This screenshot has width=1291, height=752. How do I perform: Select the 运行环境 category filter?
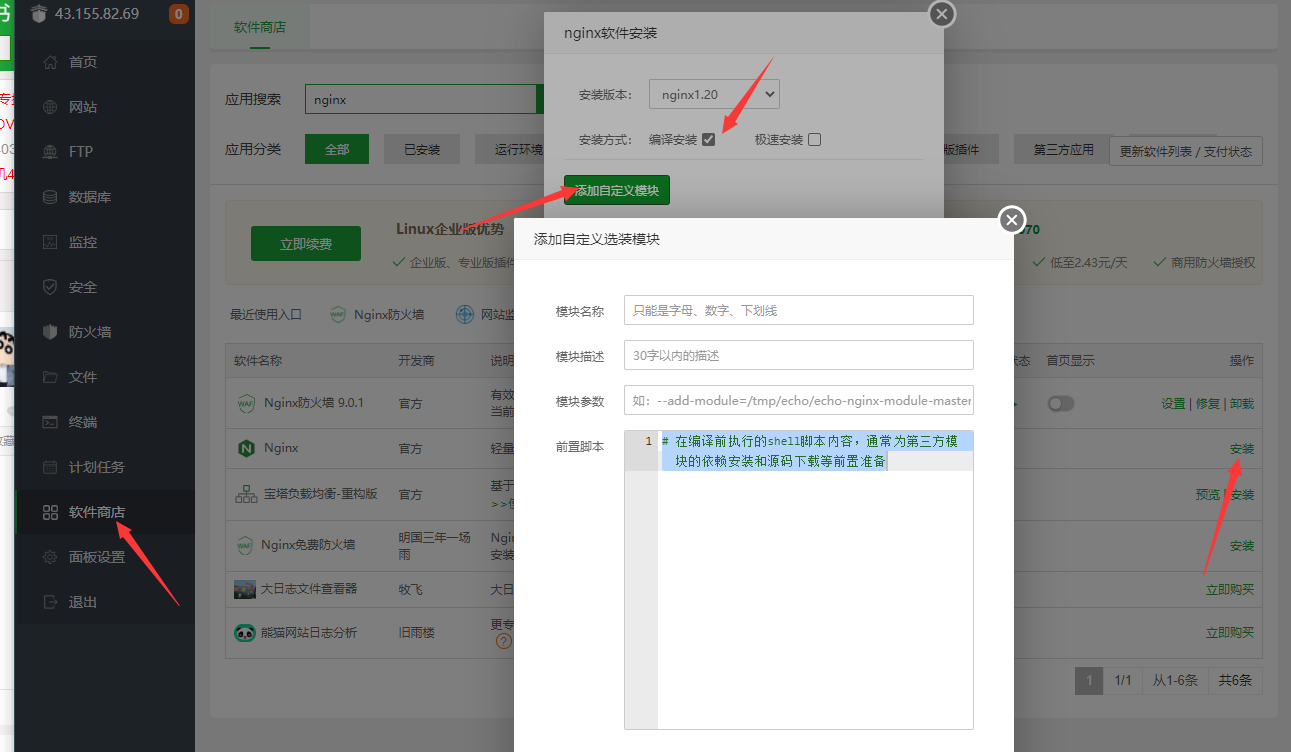(x=510, y=149)
